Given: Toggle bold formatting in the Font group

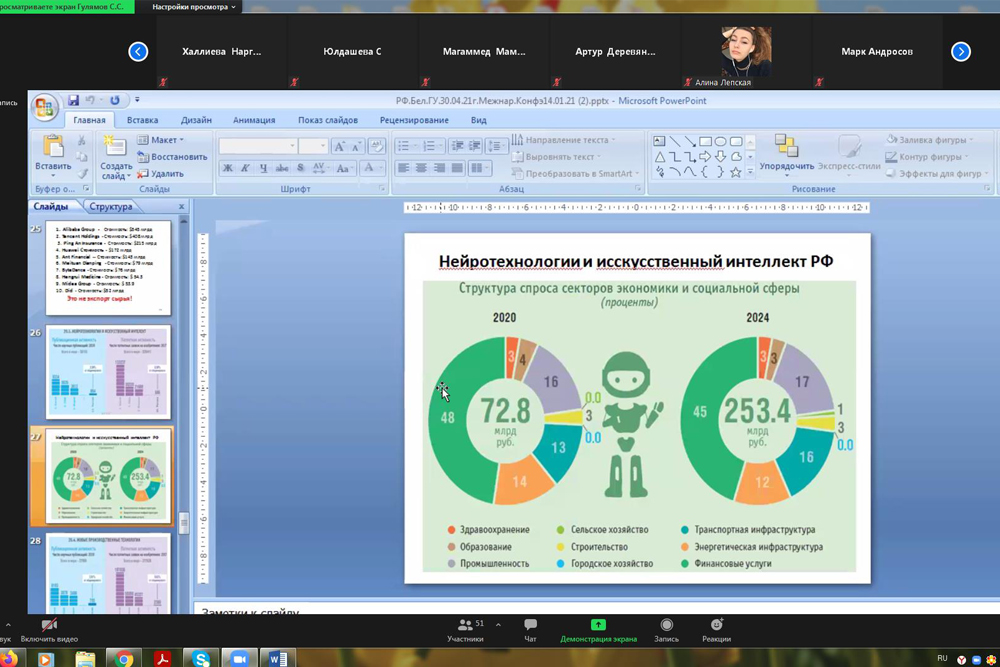Looking at the screenshot, I should [x=228, y=168].
